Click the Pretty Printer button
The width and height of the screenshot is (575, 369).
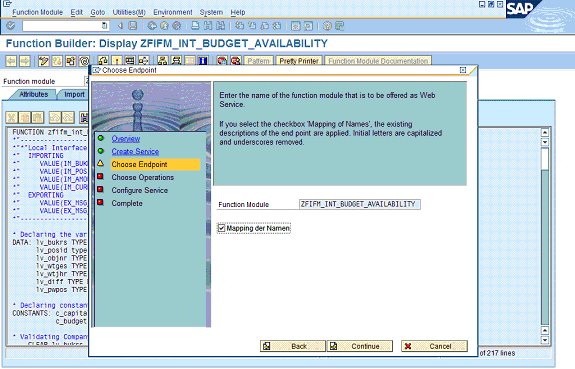[299, 61]
